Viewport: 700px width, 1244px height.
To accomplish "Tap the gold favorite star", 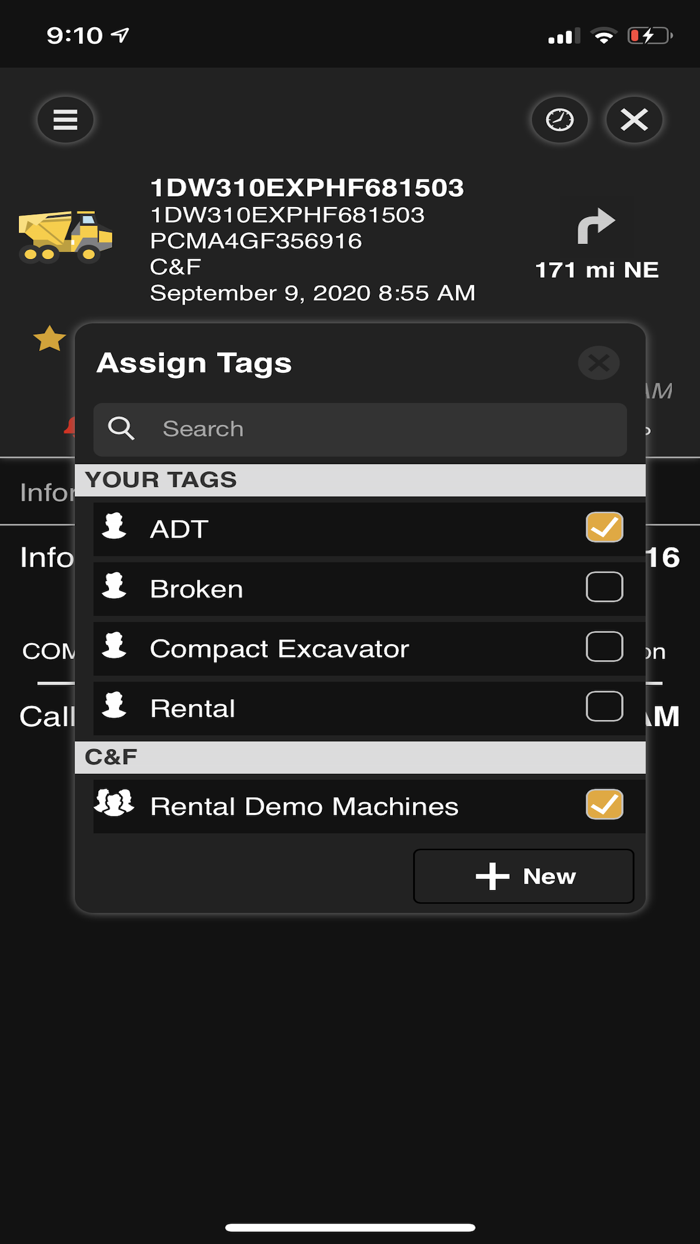I will (49, 339).
